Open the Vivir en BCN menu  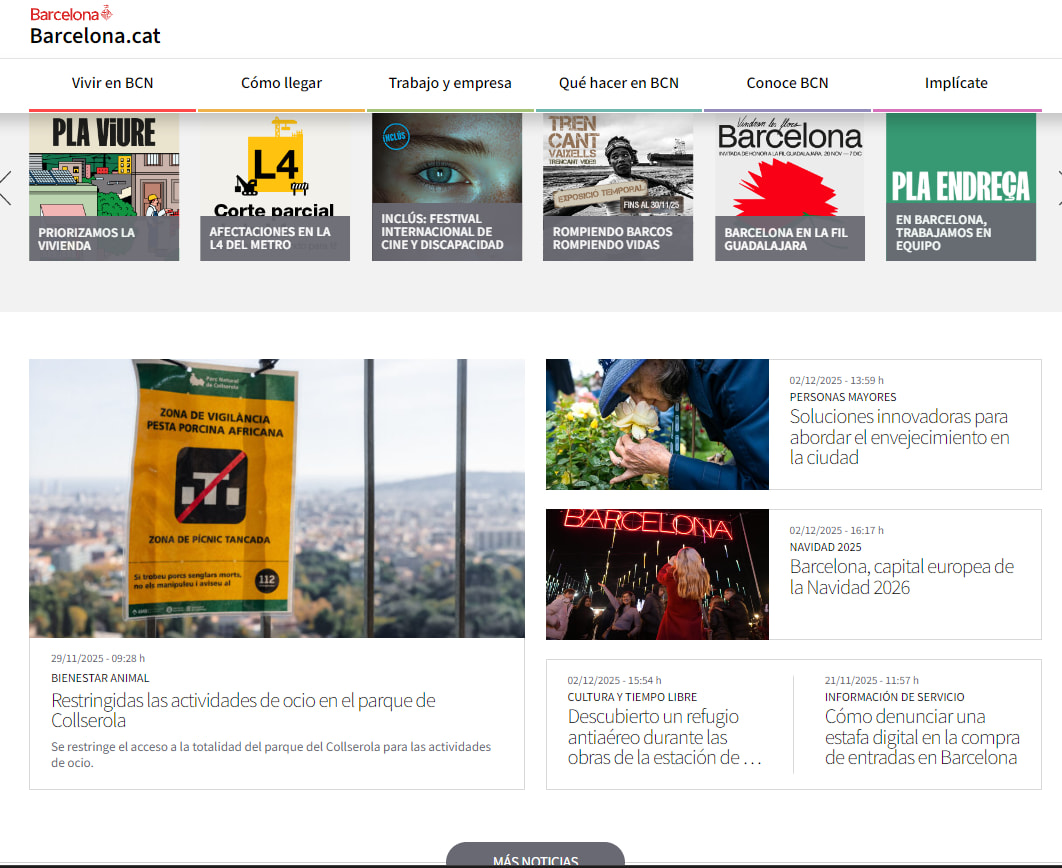click(x=112, y=83)
